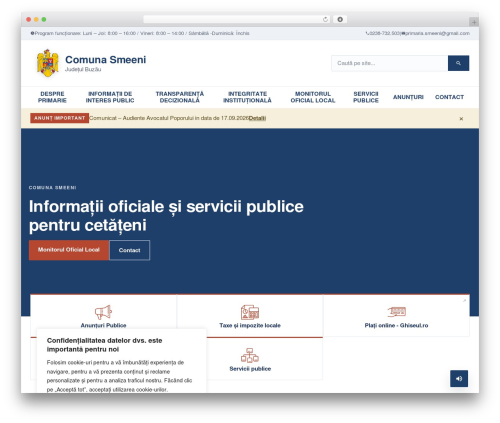
Task: Click the Comuna Smeeni site title
Action: click(x=105, y=60)
